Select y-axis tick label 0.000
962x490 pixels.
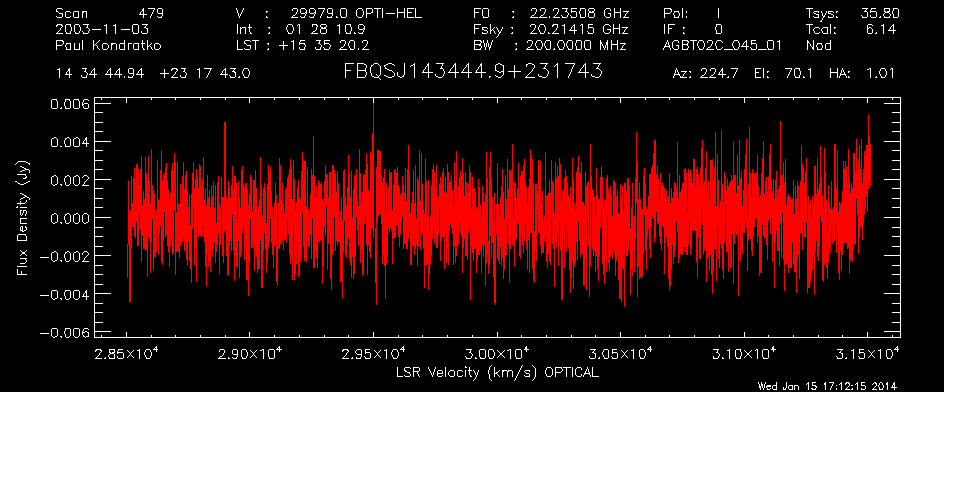coord(69,218)
